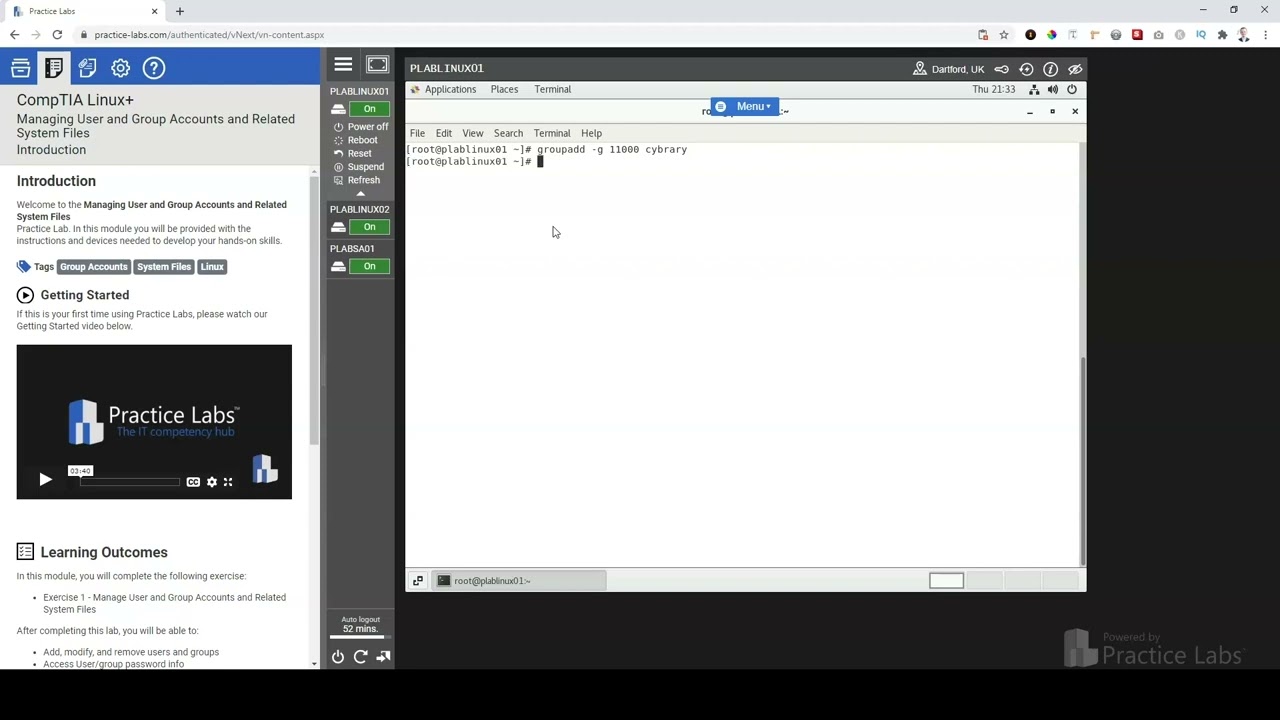Click the terminal window scrollbar
Image resolution: width=1280 pixels, height=720 pixels.
1082,460
